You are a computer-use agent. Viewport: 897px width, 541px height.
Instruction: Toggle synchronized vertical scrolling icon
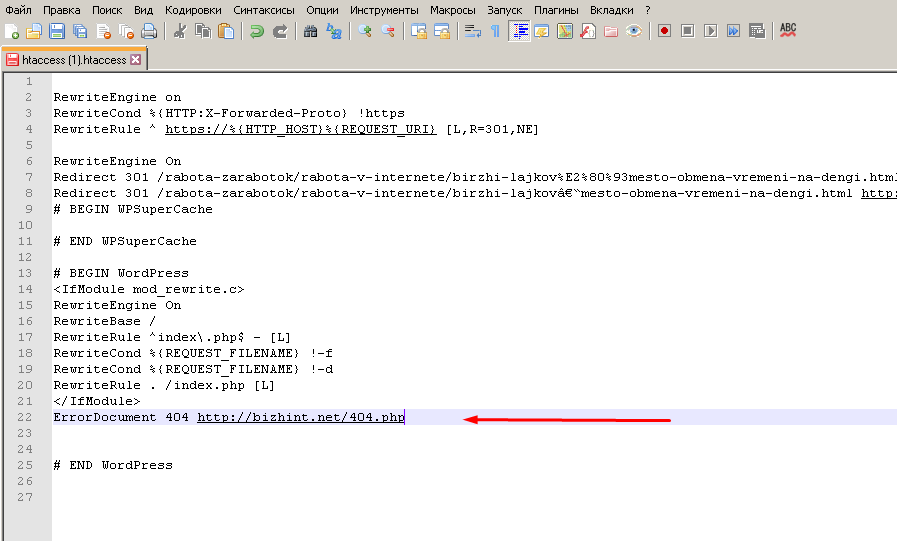point(419,31)
